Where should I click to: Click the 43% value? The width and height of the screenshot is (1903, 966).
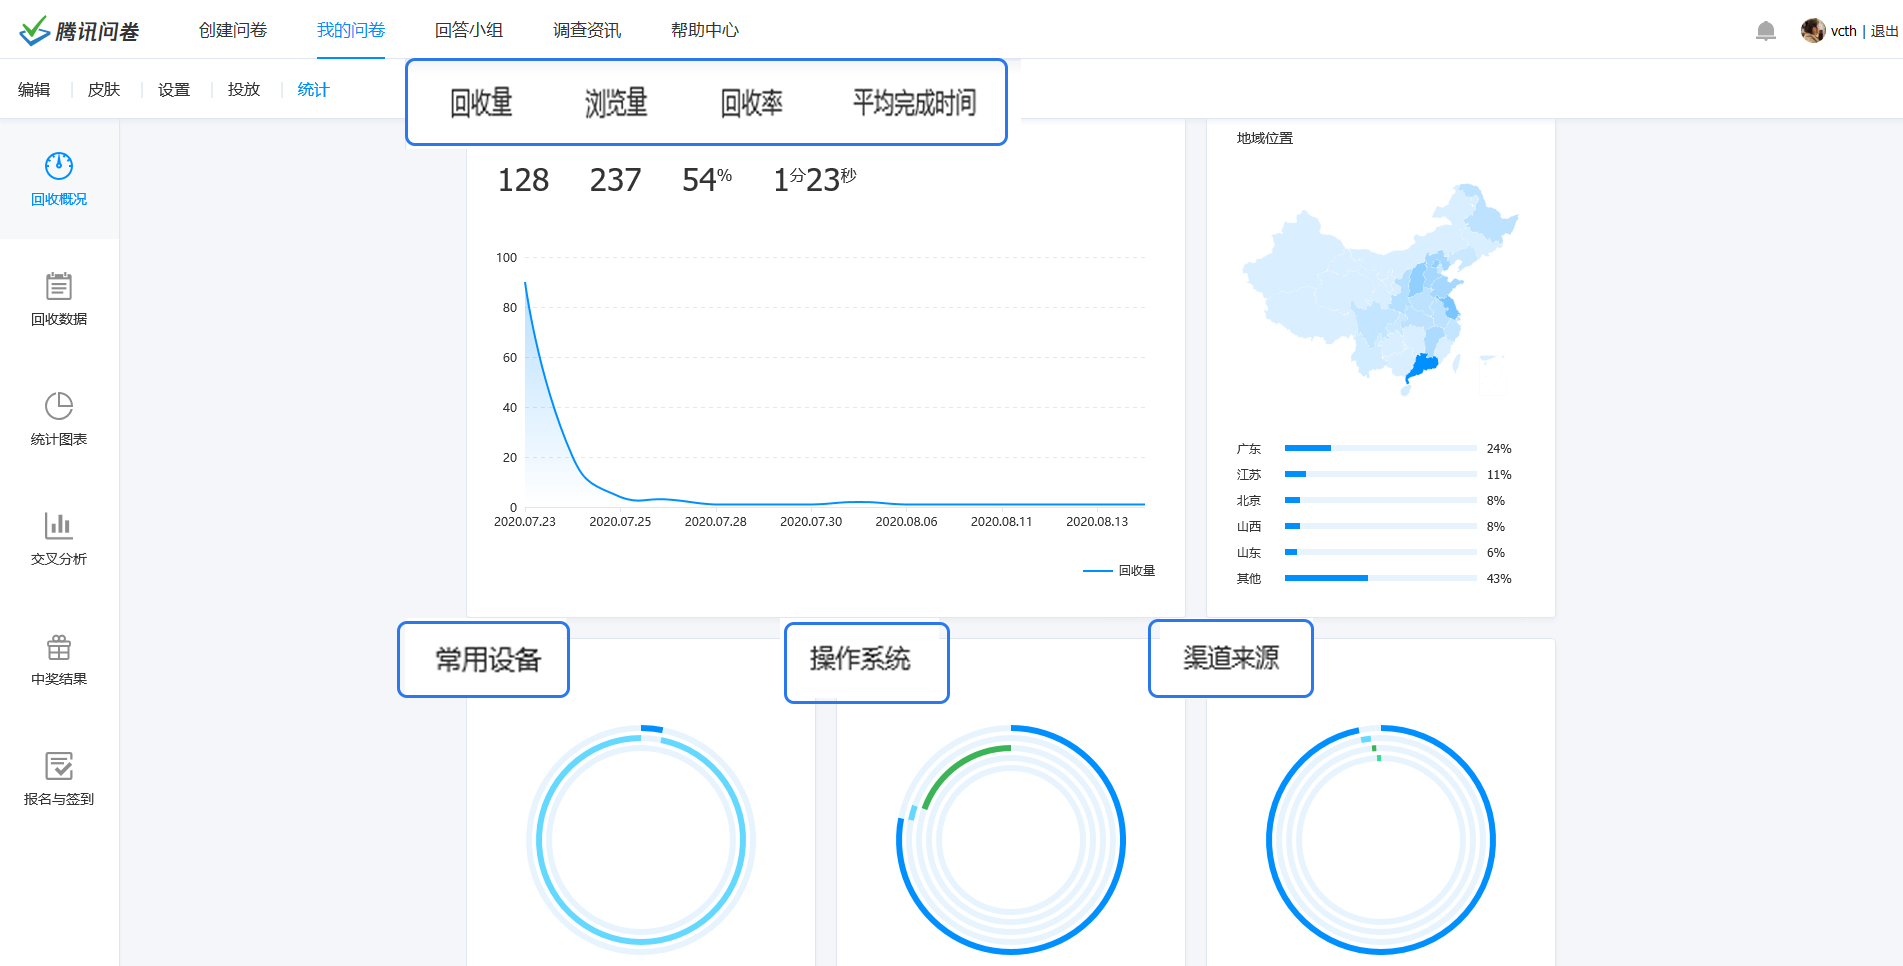click(1499, 579)
